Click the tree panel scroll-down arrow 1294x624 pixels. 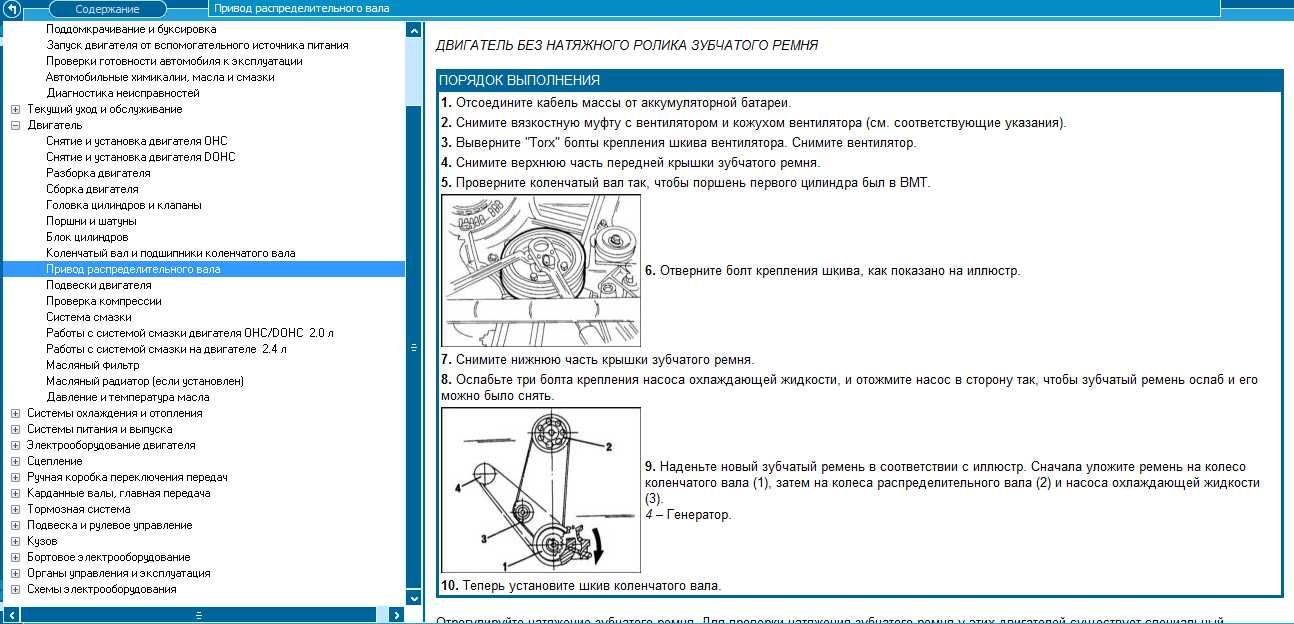point(414,598)
